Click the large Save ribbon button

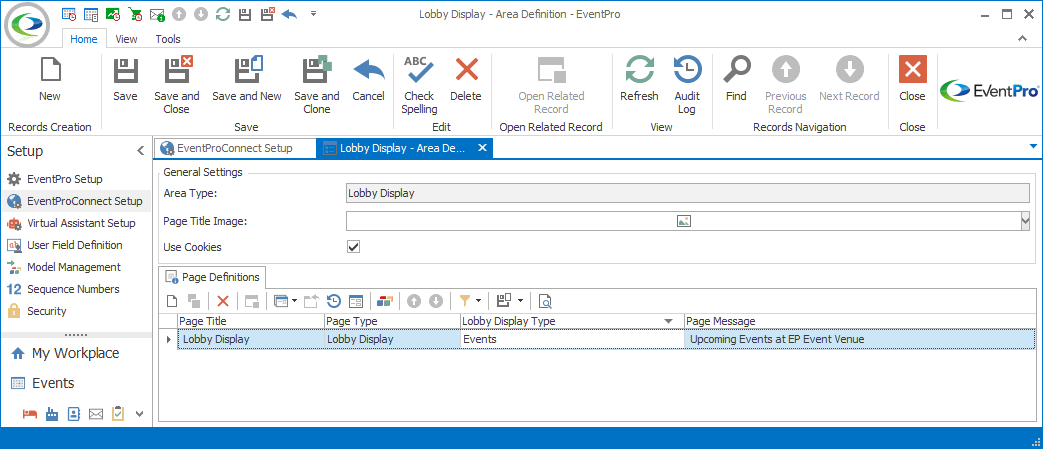click(125, 79)
